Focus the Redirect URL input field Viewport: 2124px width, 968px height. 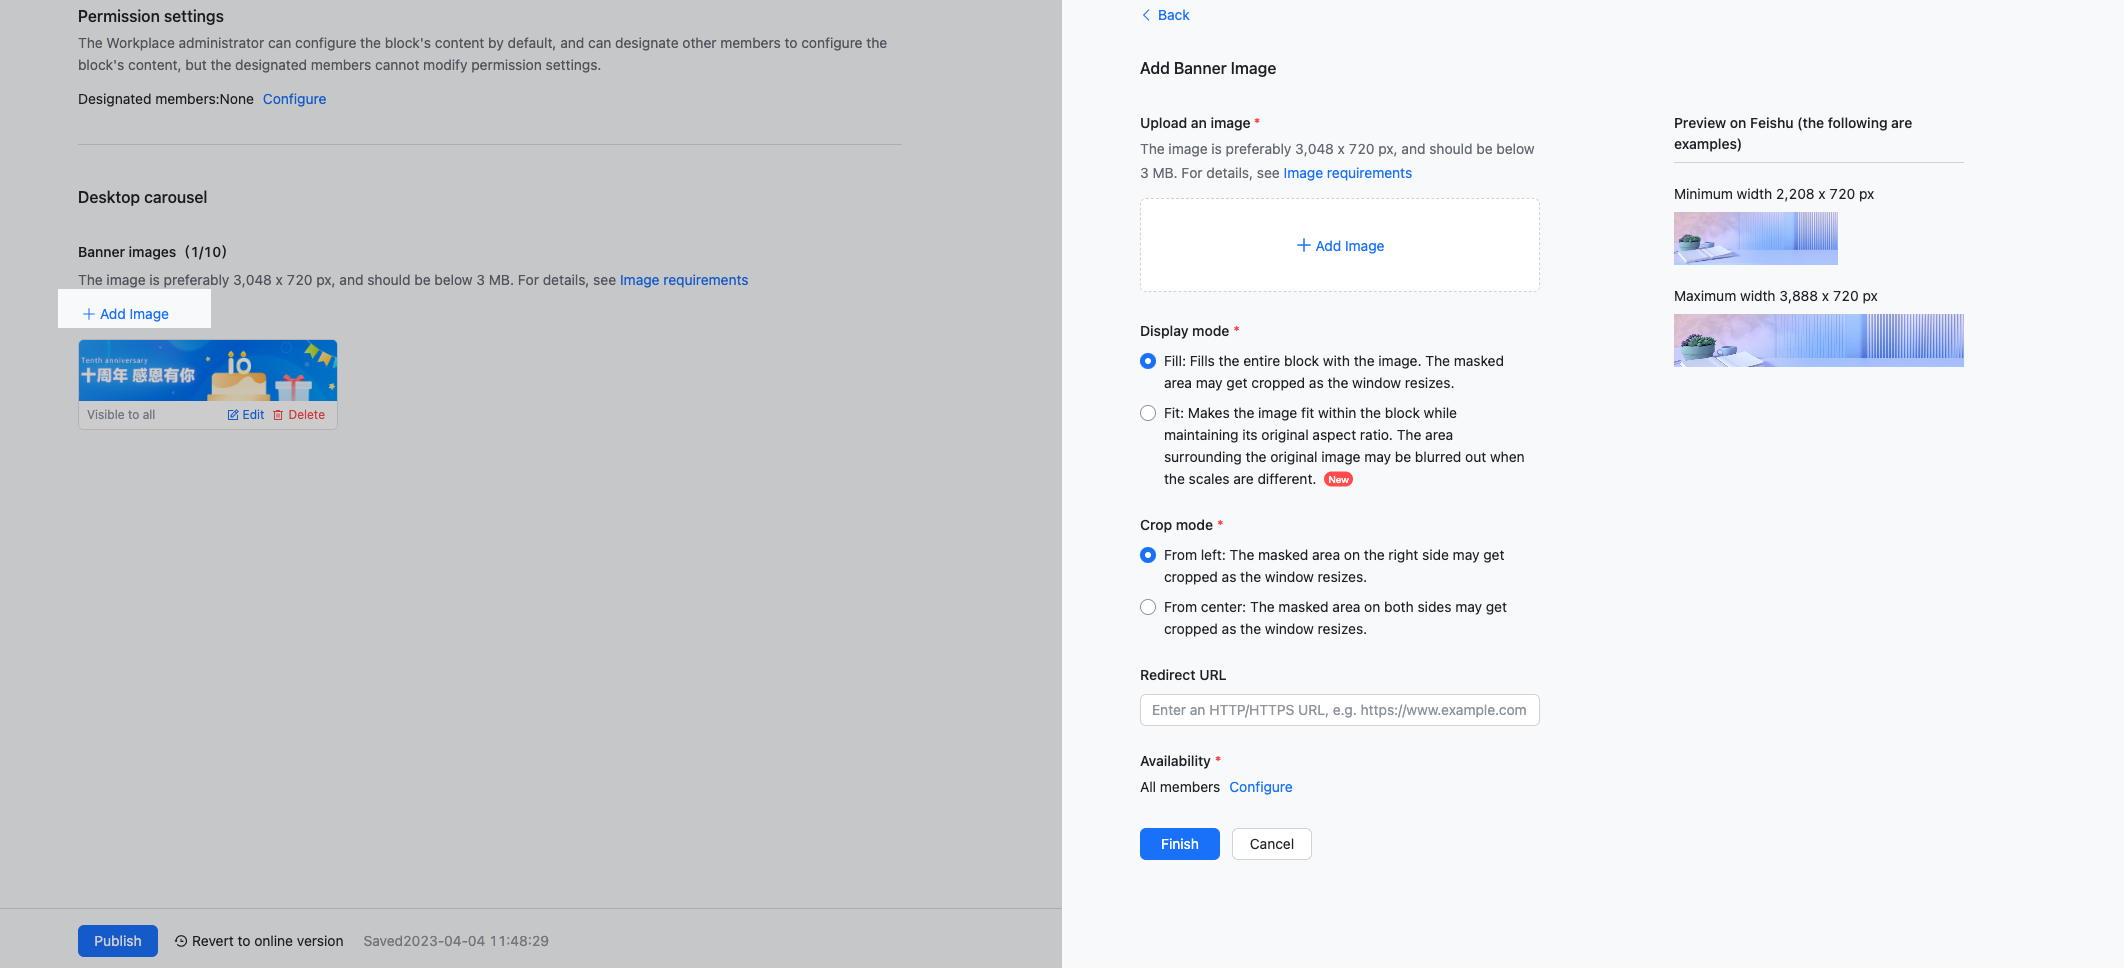click(x=1339, y=710)
